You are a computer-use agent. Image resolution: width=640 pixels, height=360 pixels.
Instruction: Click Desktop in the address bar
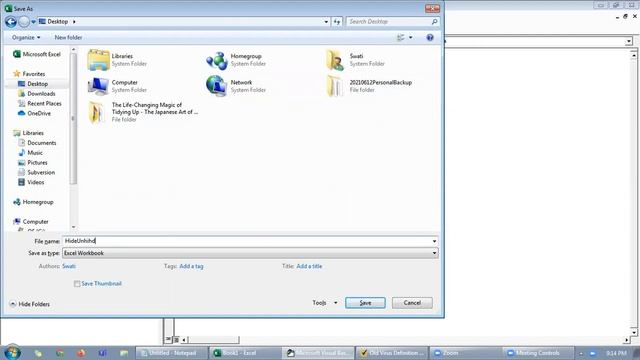[58, 22]
